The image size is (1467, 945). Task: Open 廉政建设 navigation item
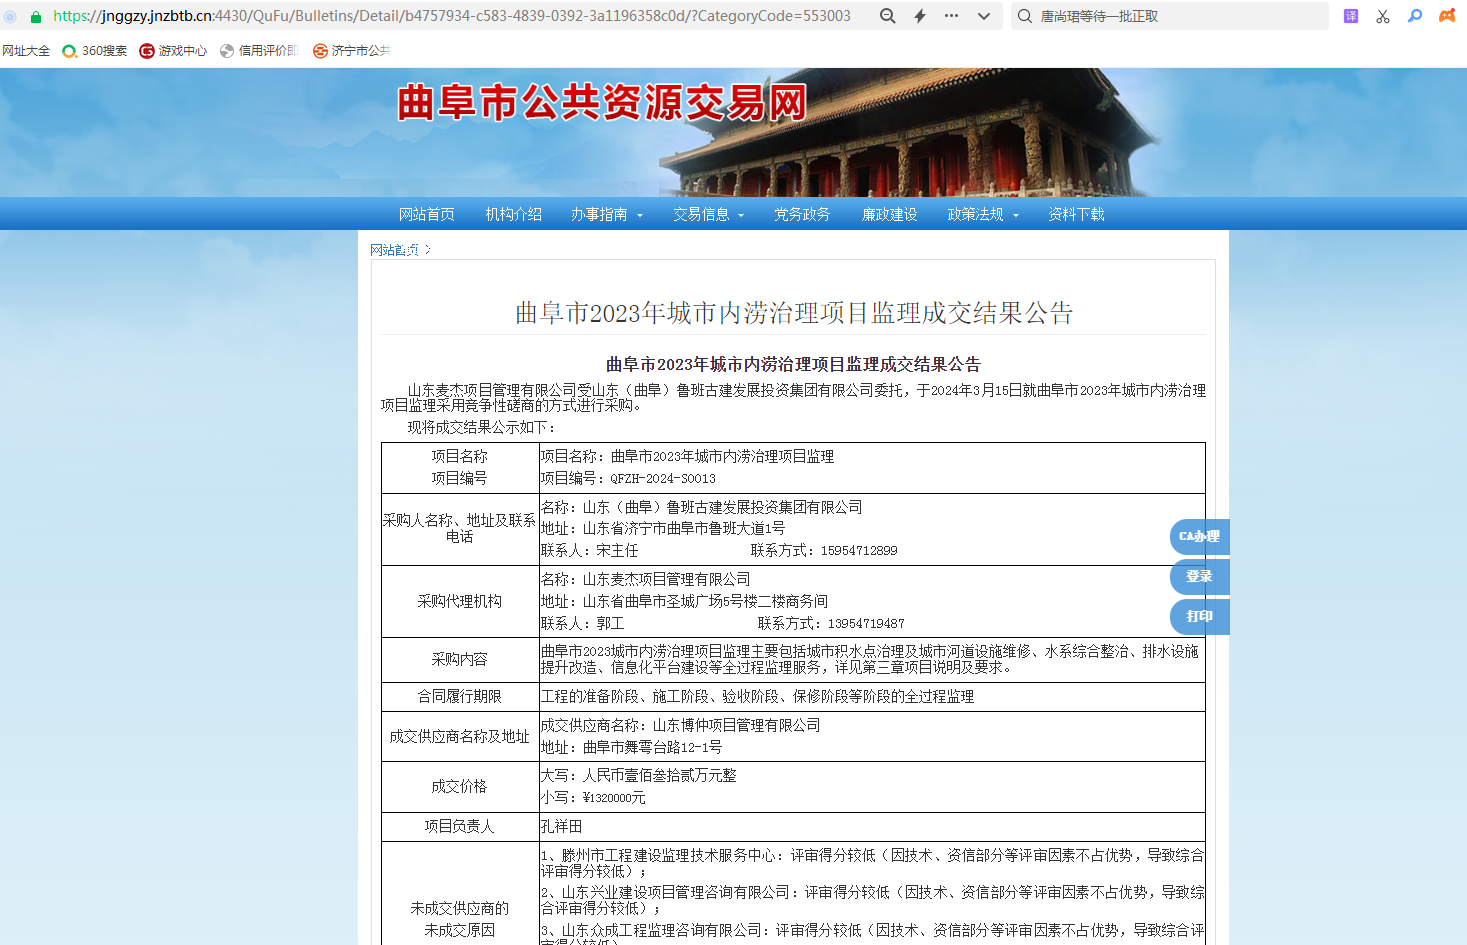click(x=890, y=214)
